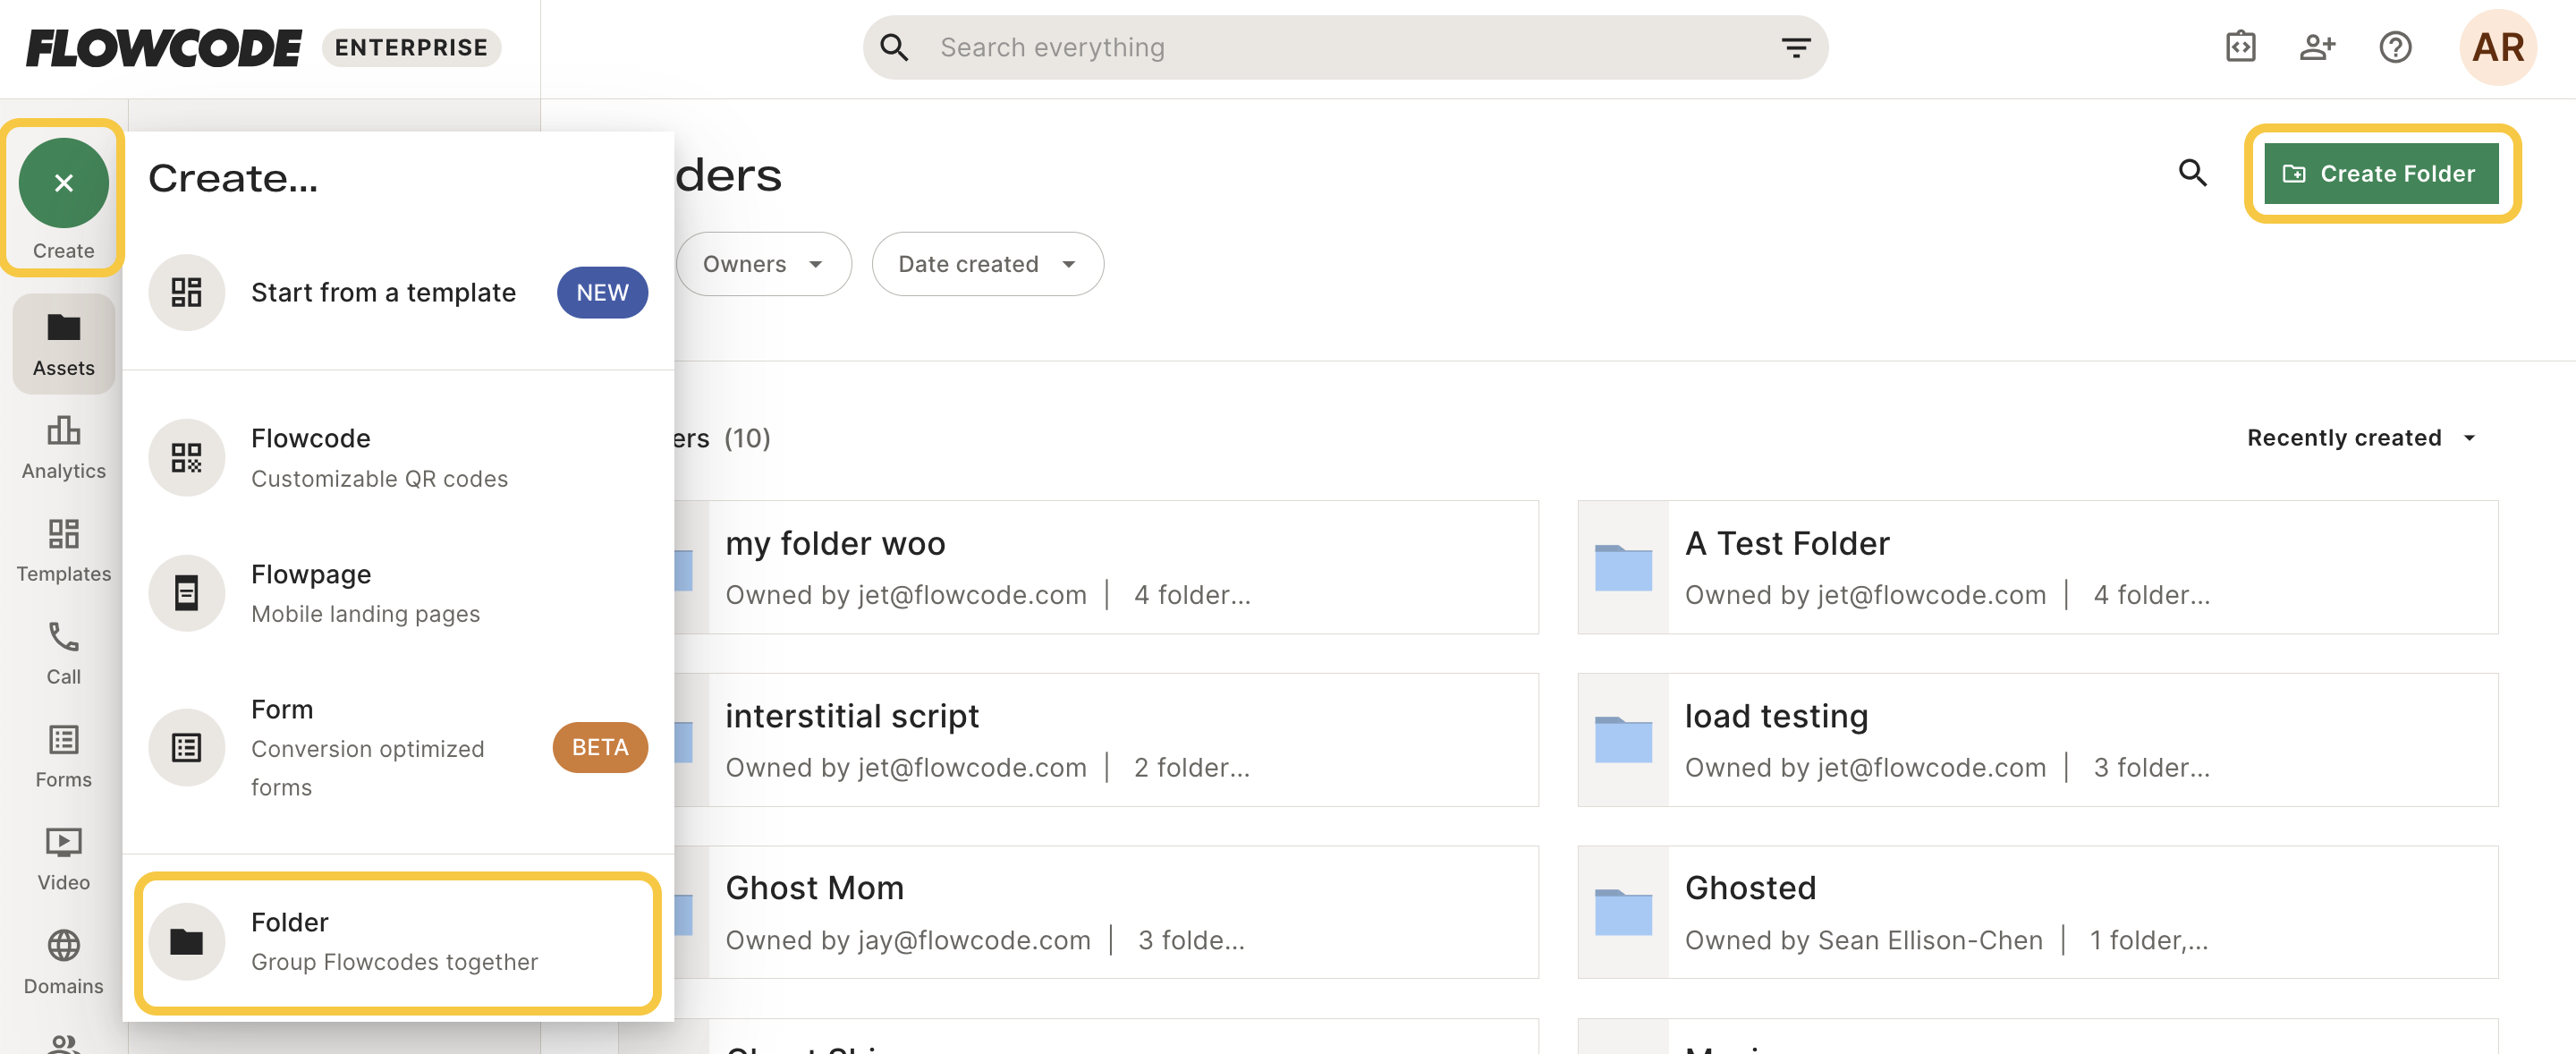Open the Domains section in sidebar

(63, 963)
